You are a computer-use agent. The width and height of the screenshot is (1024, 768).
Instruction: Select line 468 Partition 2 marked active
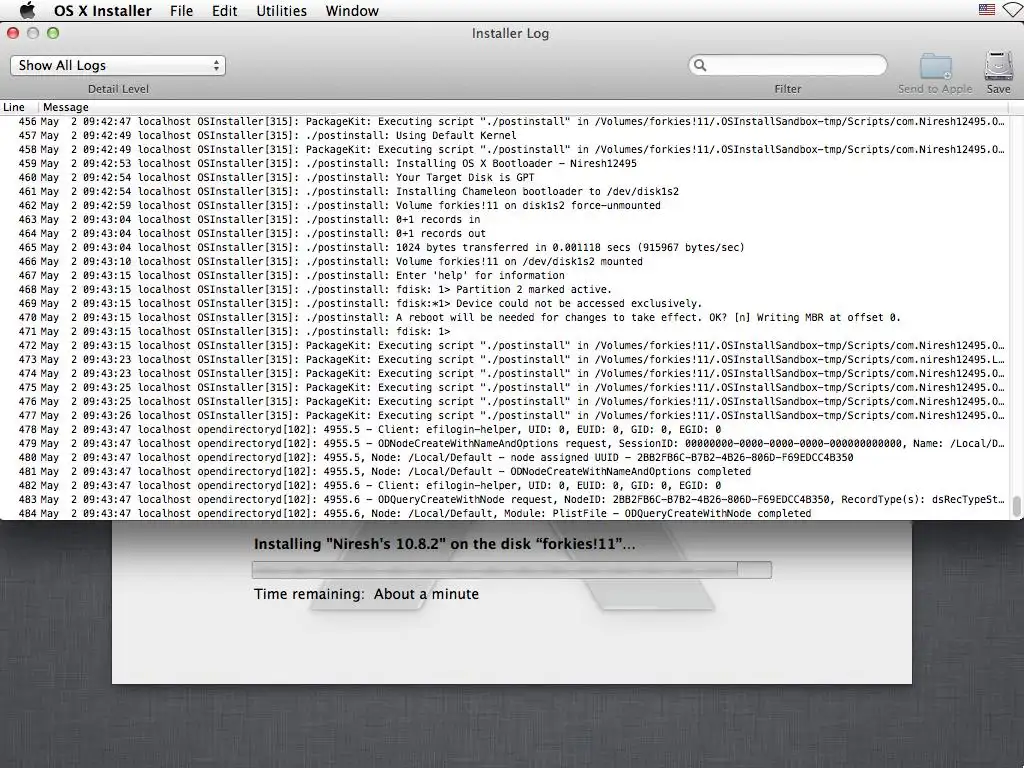506,289
